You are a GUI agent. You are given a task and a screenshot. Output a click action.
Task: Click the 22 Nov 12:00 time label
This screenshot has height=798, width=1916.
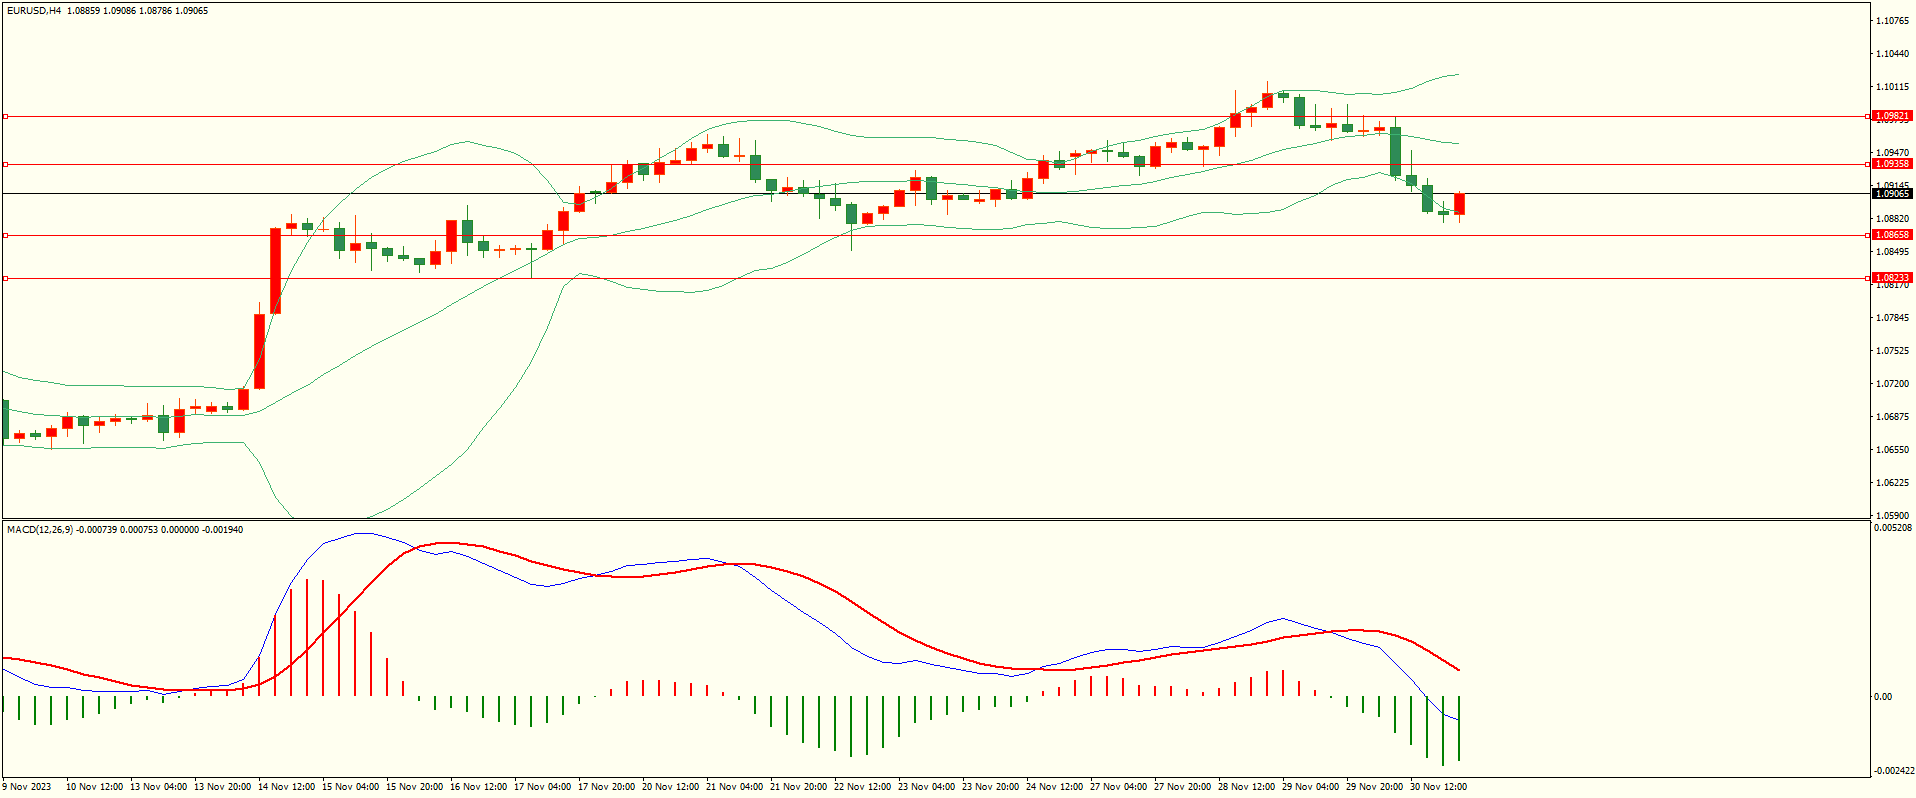pos(862,787)
